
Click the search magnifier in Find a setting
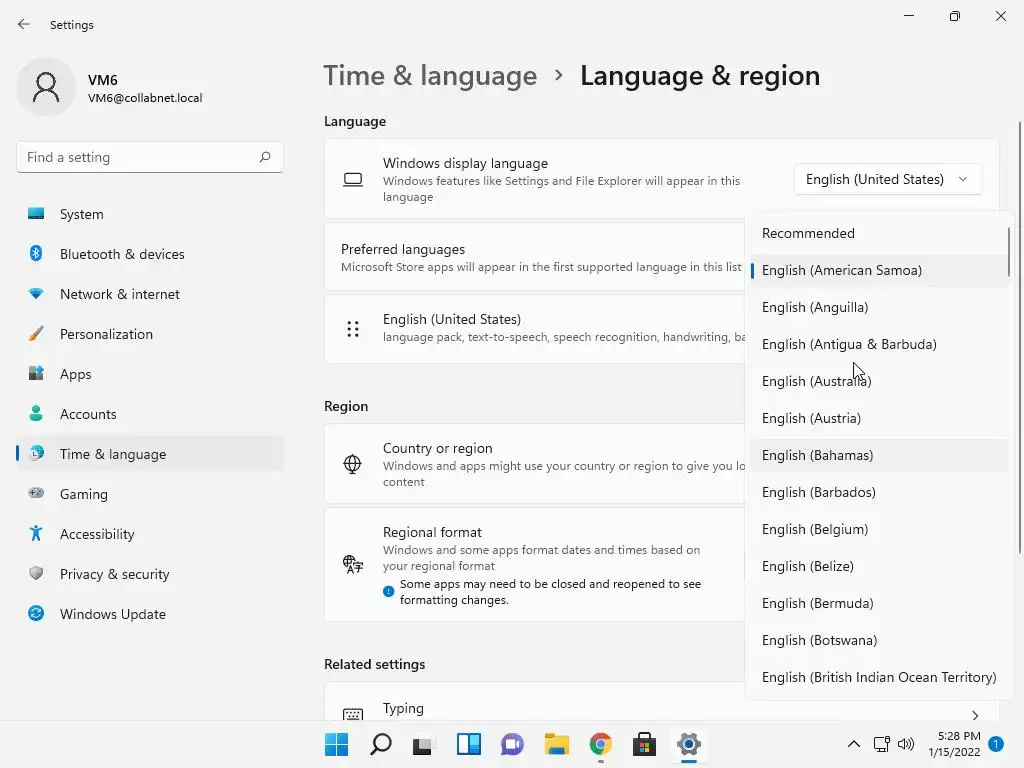264,157
